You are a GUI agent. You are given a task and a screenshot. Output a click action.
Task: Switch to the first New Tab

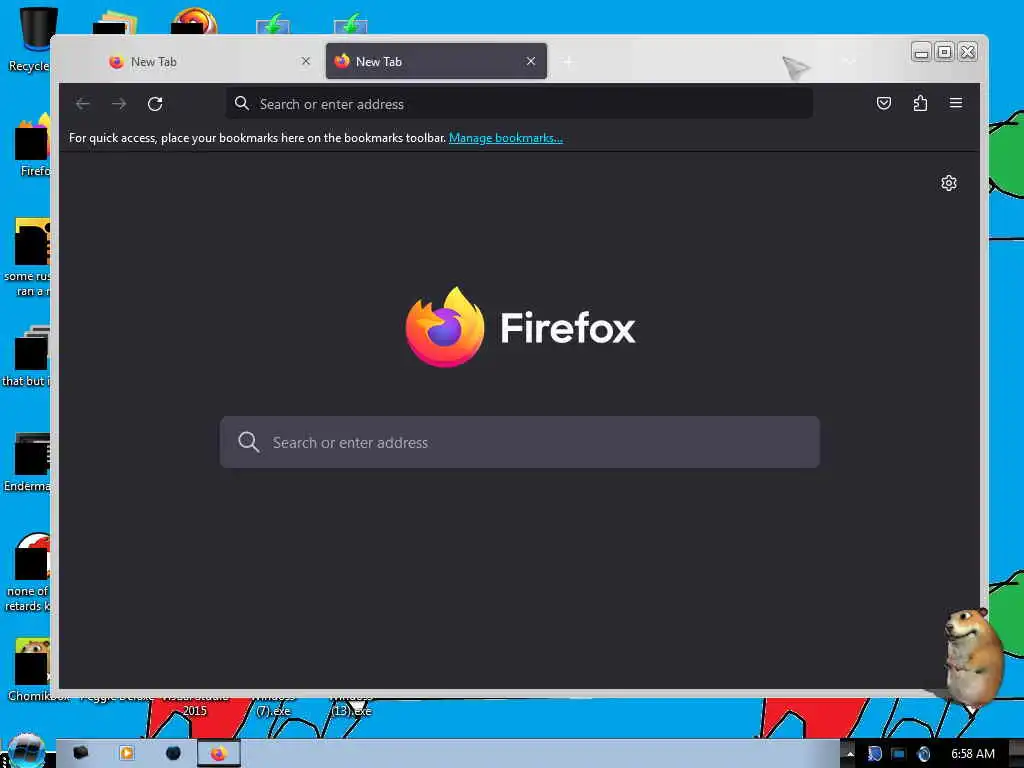coord(208,61)
